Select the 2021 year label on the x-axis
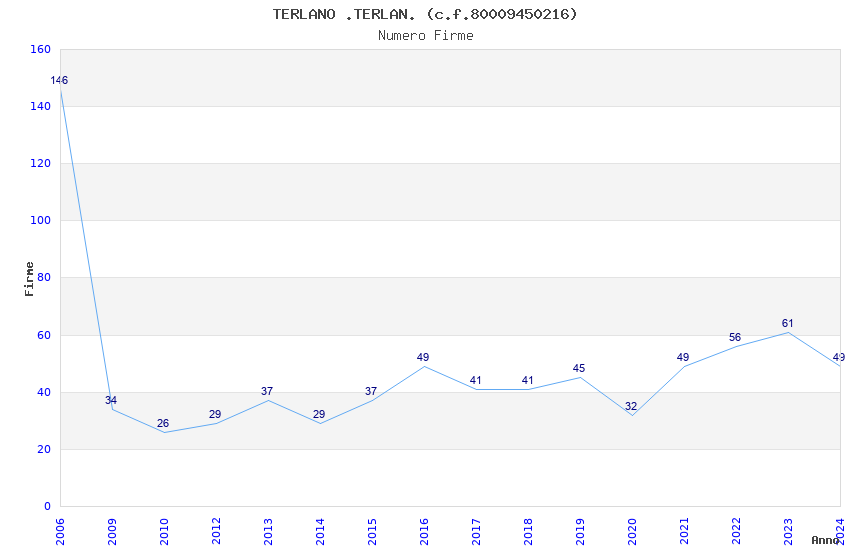This screenshot has width=850, height=550. 684,531
